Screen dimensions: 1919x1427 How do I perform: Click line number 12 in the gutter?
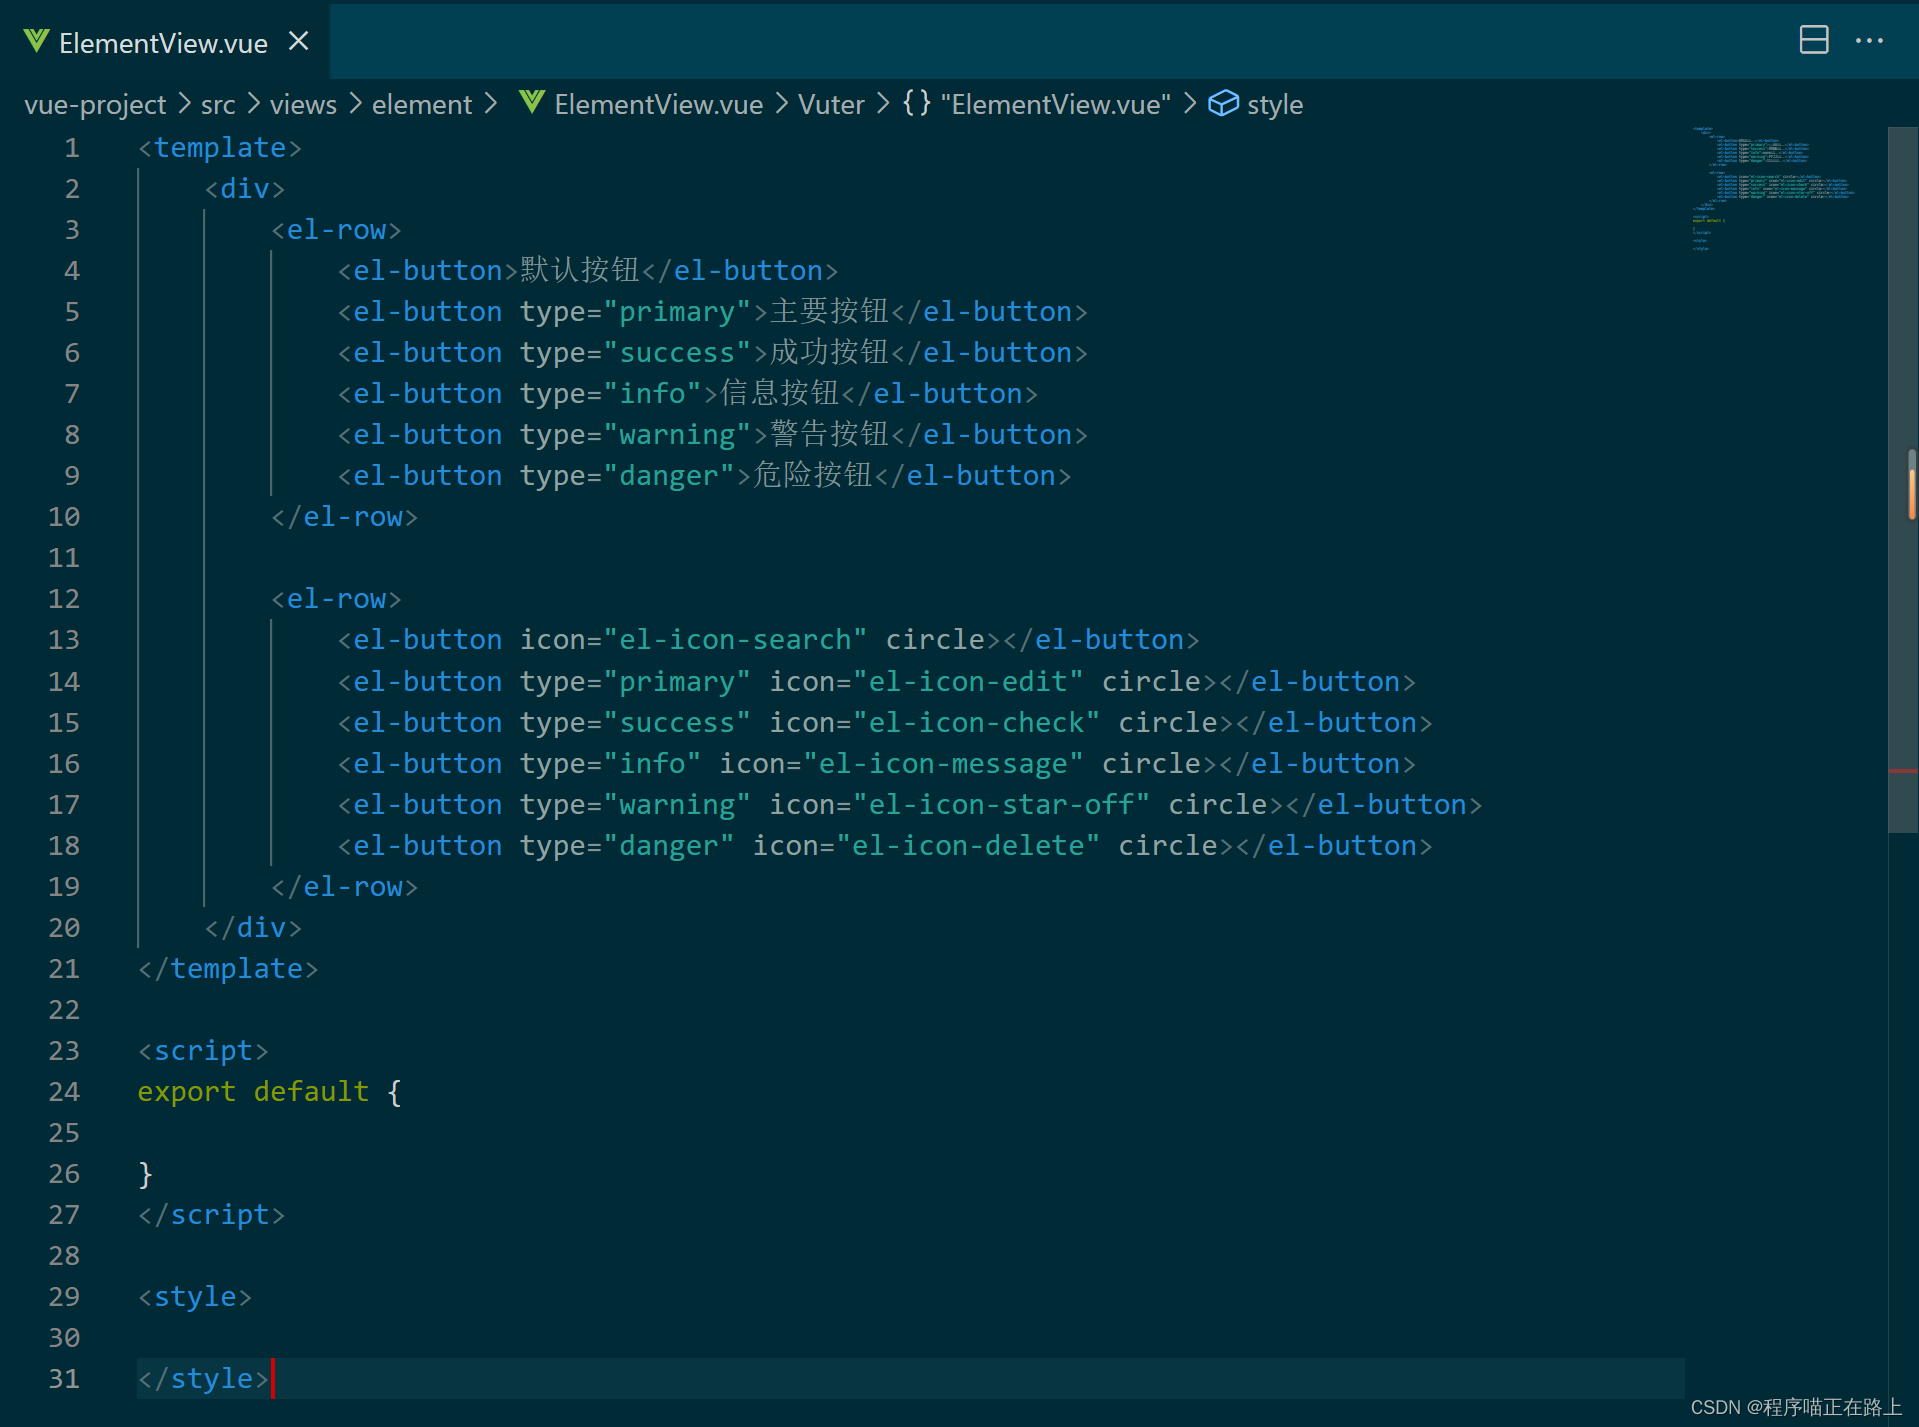click(x=64, y=599)
